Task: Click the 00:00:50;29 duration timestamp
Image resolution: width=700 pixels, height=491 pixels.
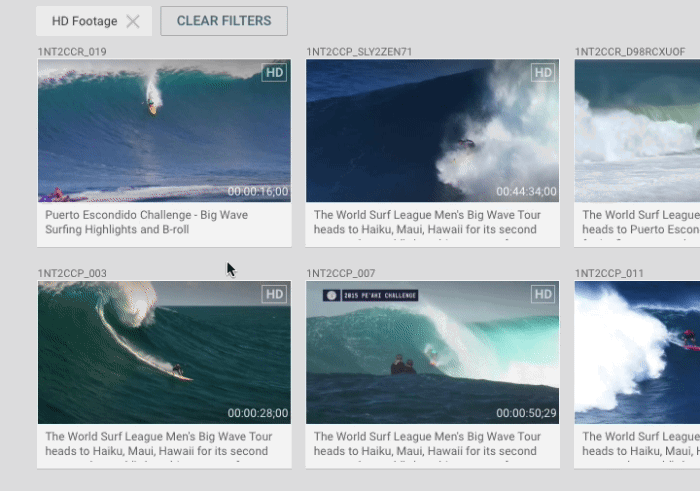Action: pyautogui.click(x=526, y=413)
